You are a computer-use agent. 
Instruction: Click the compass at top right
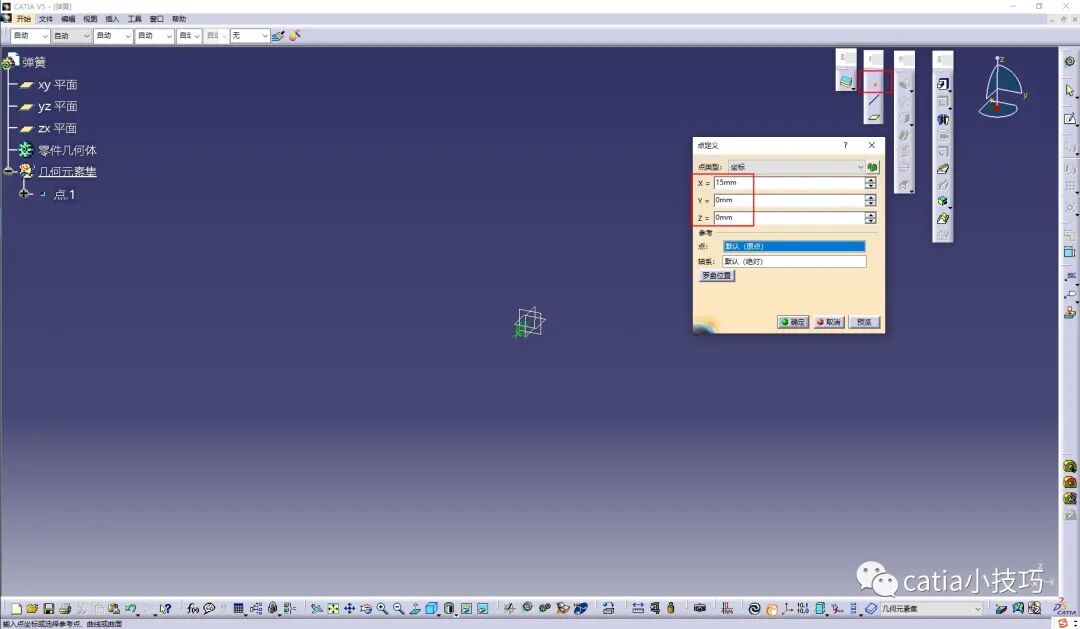pos(1001,88)
